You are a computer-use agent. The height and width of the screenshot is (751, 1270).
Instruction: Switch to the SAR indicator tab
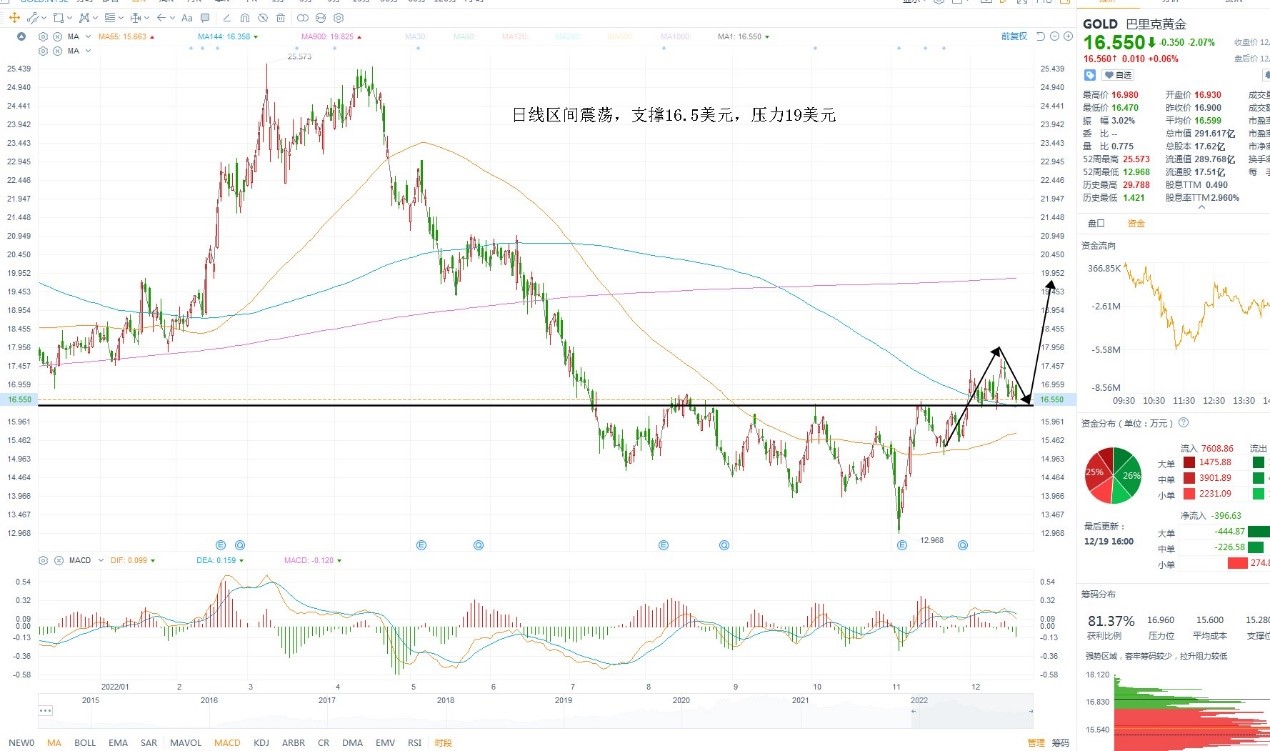tap(149, 743)
